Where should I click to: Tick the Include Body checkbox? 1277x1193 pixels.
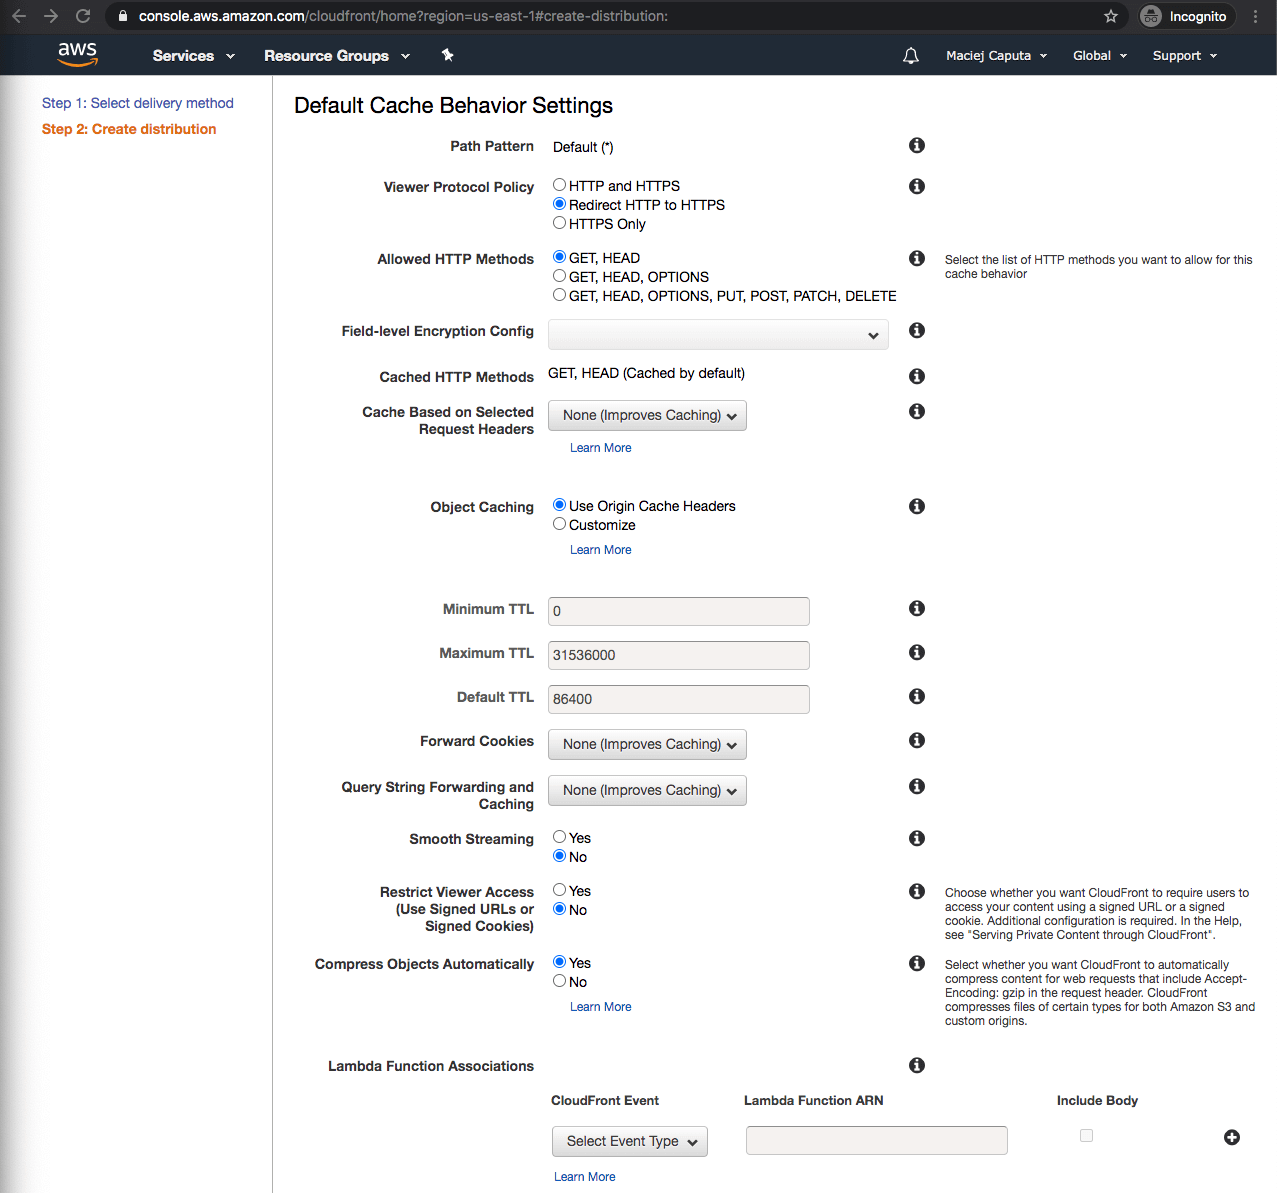coord(1086,1136)
